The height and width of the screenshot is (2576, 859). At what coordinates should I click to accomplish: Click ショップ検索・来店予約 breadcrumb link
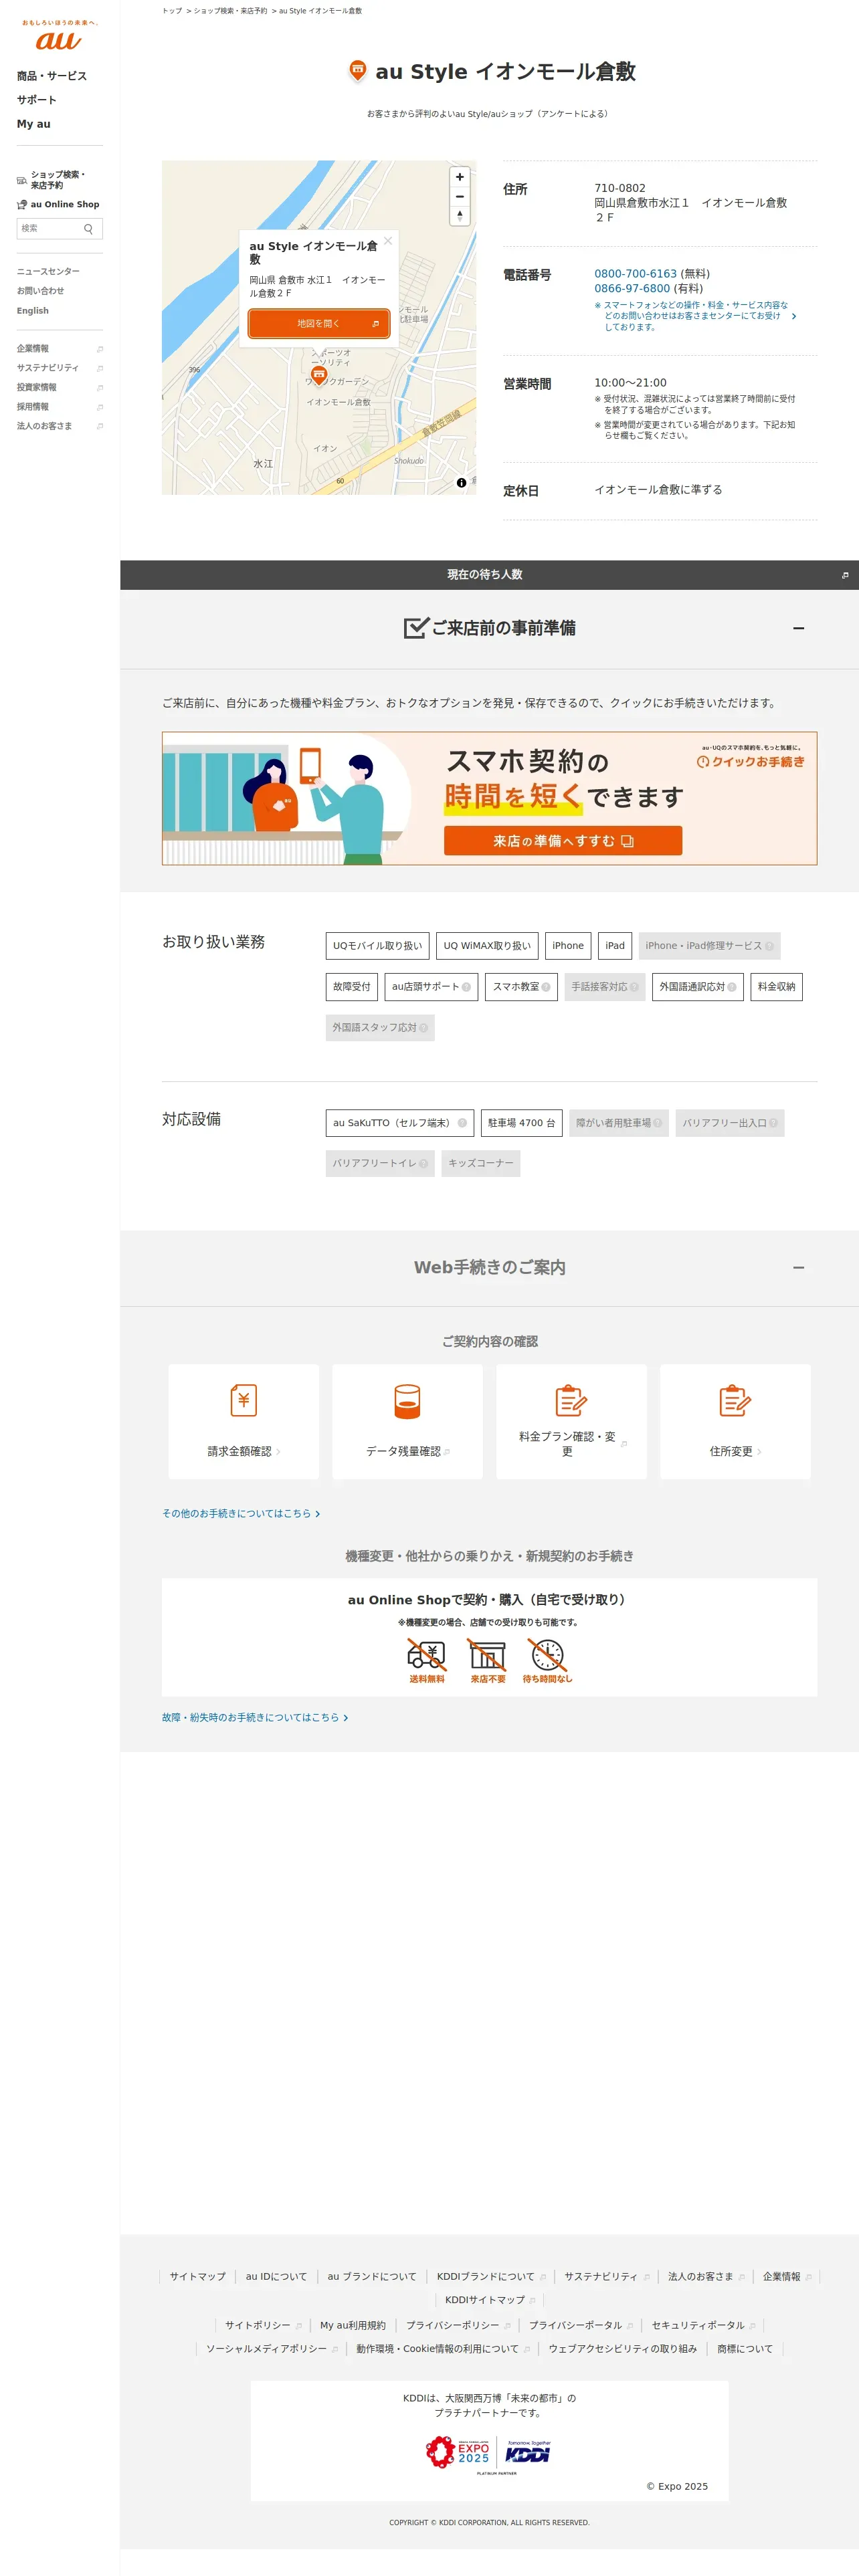point(230,11)
